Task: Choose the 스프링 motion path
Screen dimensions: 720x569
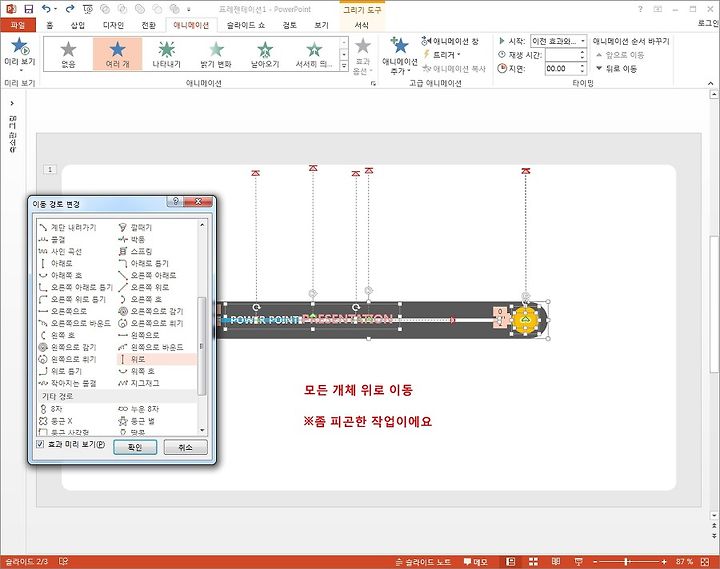Action: pyautogui.click(x=135, y=251)
